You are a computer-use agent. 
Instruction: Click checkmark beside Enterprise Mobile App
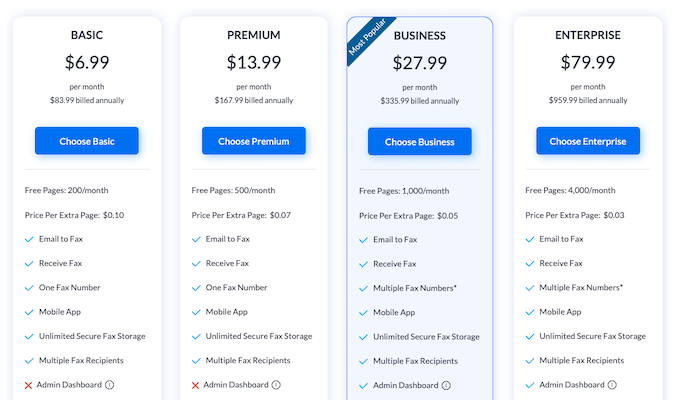(529, 312)
